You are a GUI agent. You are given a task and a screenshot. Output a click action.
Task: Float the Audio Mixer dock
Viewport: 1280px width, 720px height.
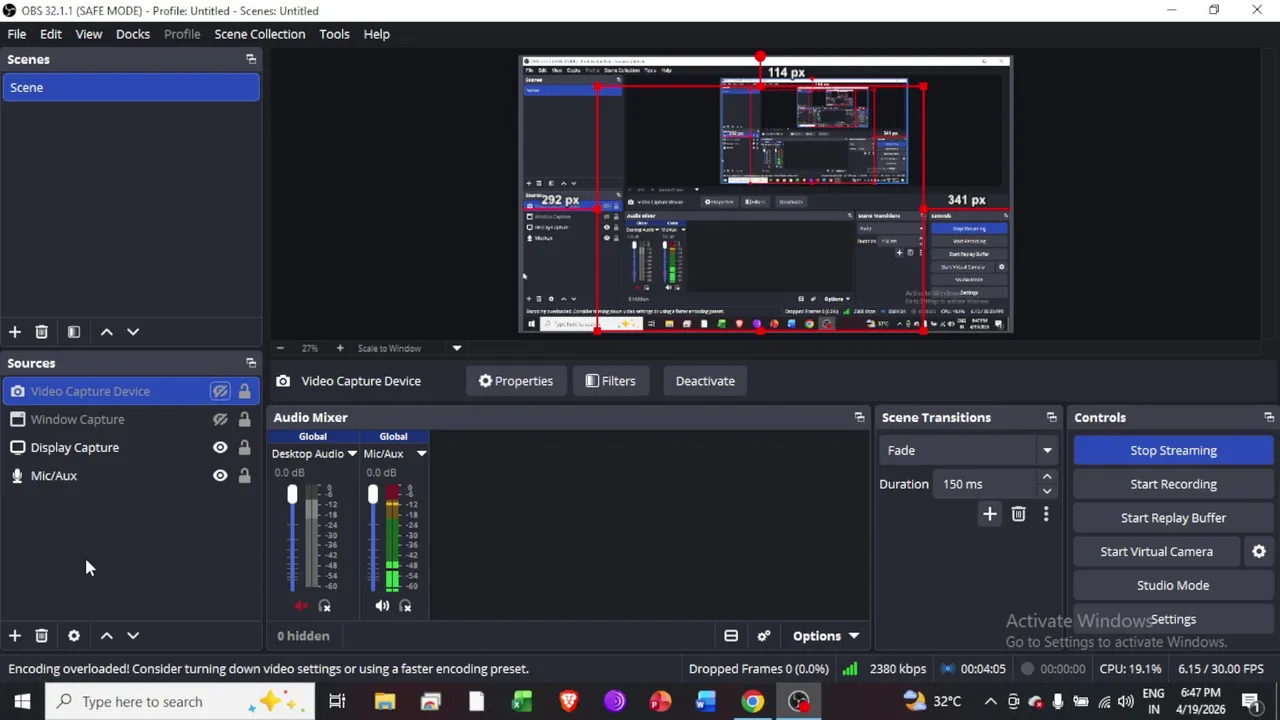coord(859,417)
